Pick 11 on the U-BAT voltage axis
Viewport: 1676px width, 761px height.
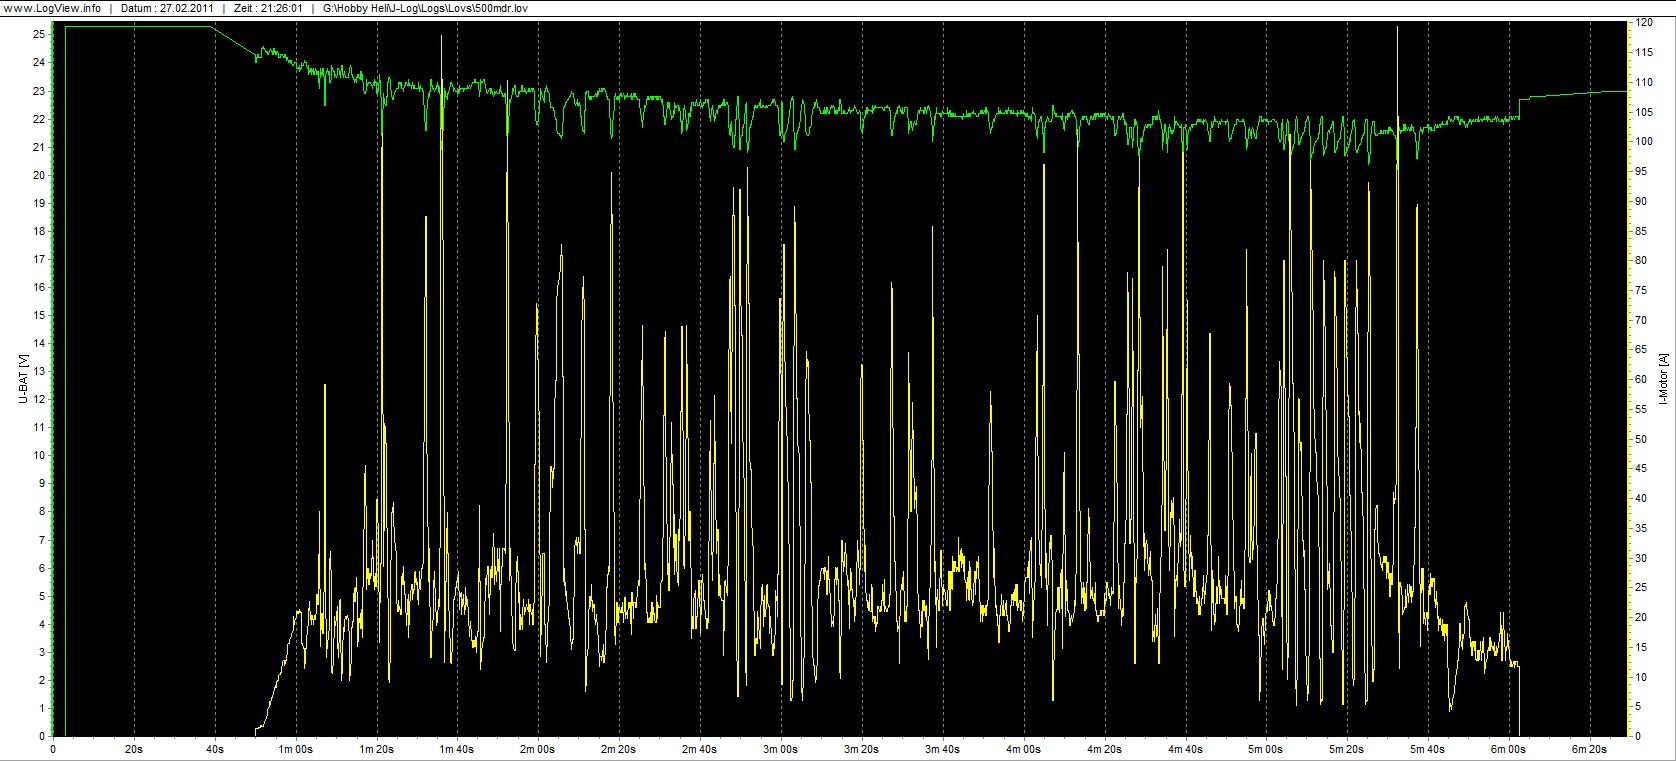point(39,427)
